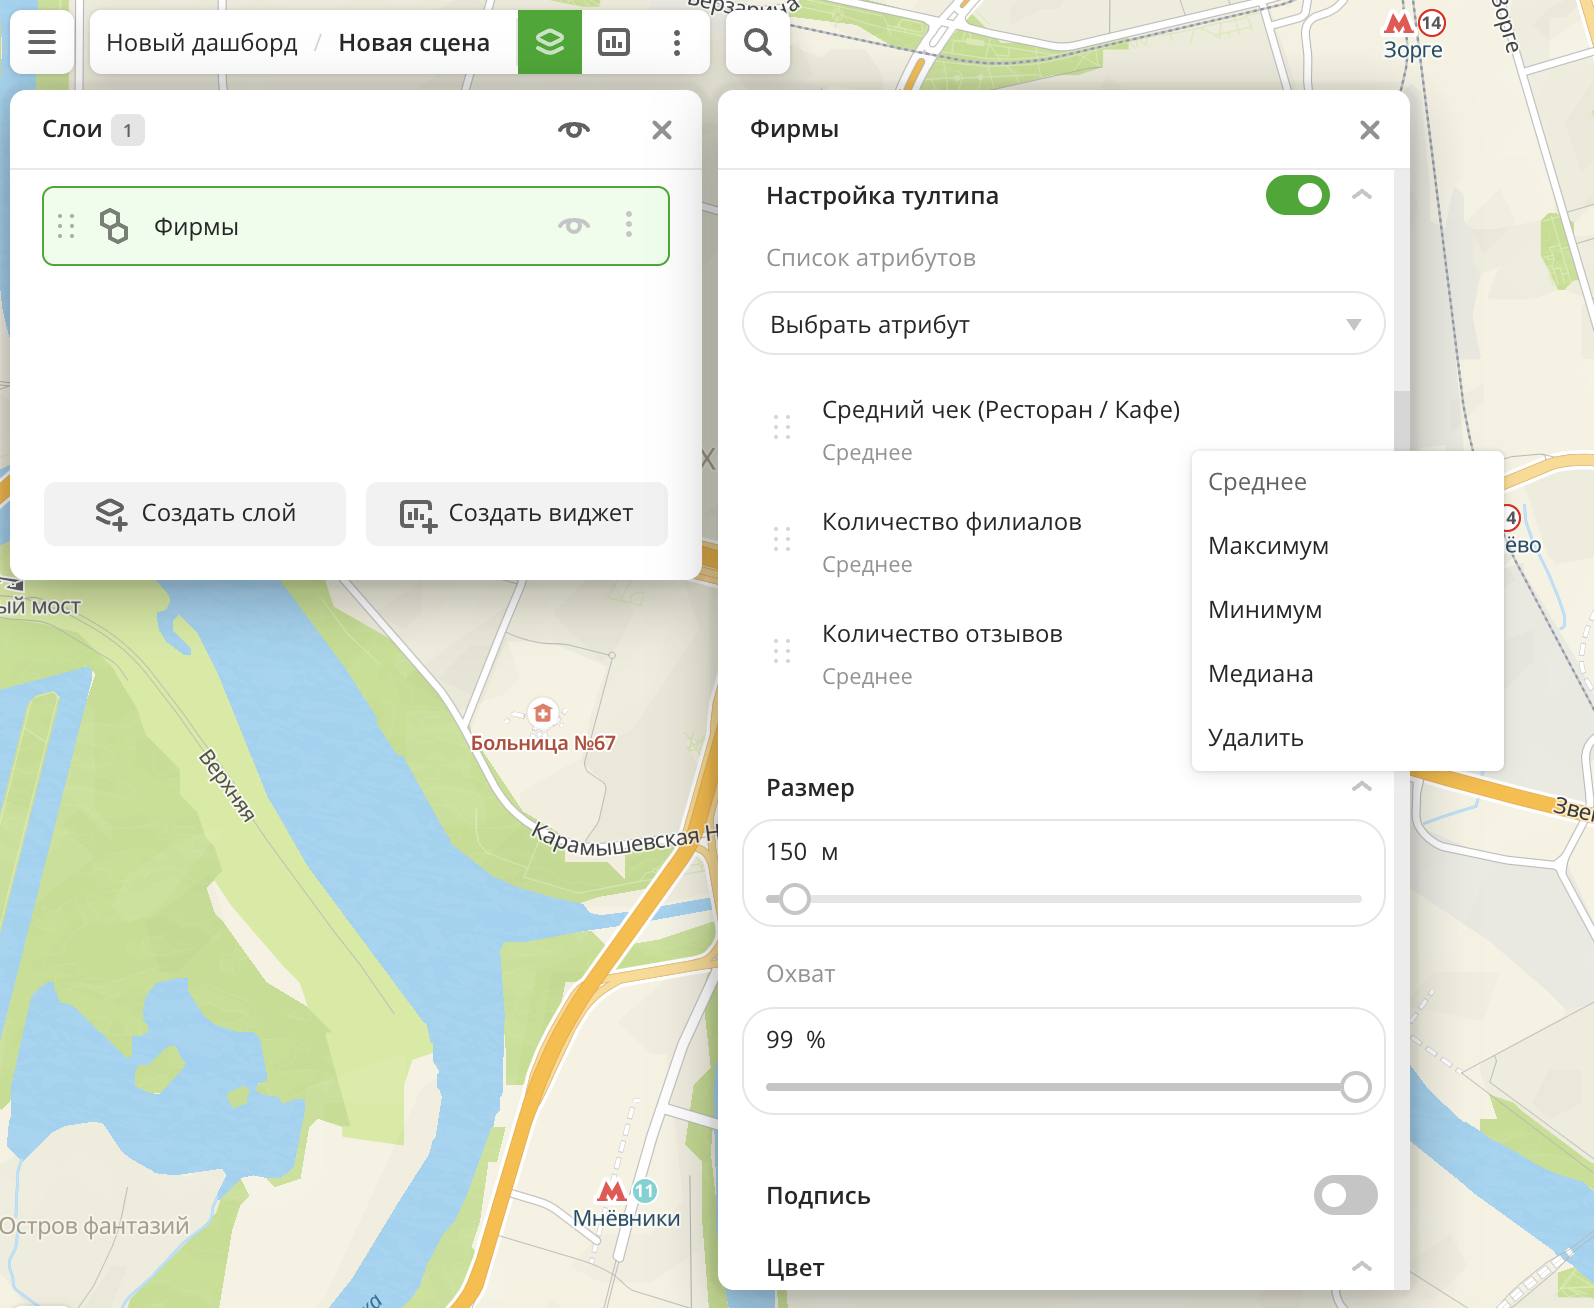This screenshot has width=1594, height=1308.
Task: Click the green layers icon in toolbar
Action: point(549,42)
